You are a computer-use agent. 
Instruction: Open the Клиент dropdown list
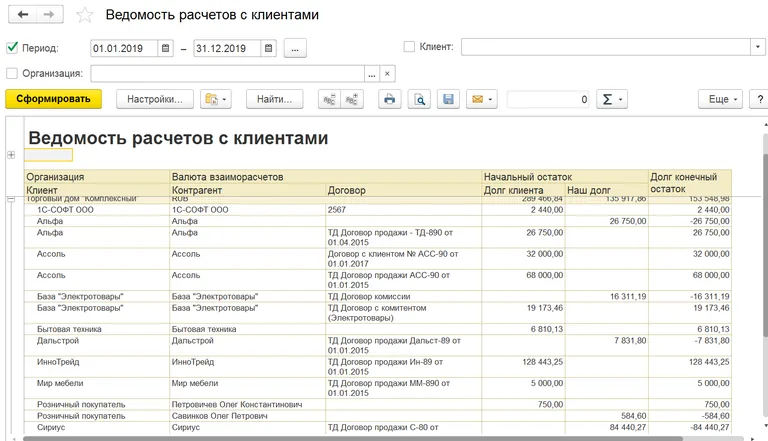click(757, 47)
